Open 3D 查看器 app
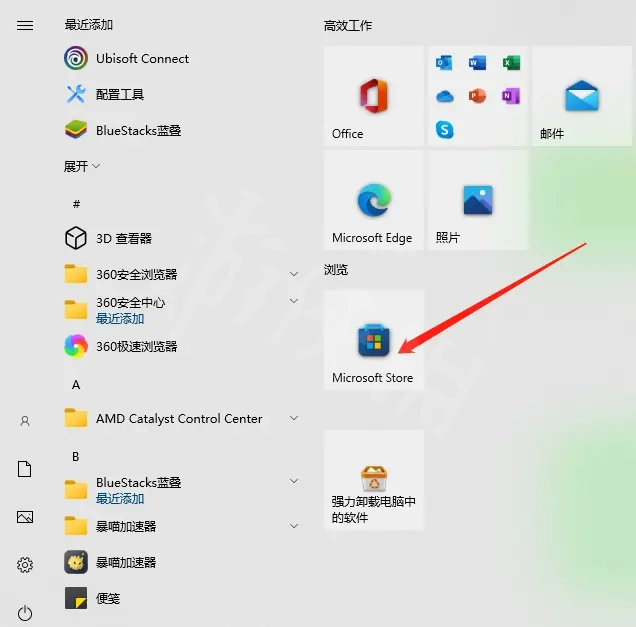This screenshot has width=636, height=627. (x=123, y=239)
